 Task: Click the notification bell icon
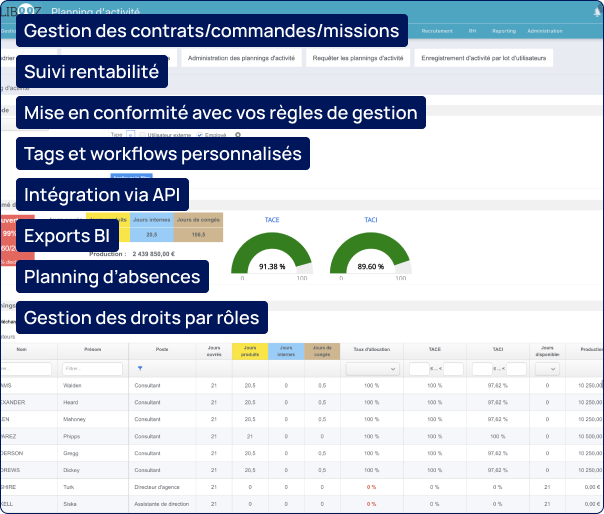(597, 10)
